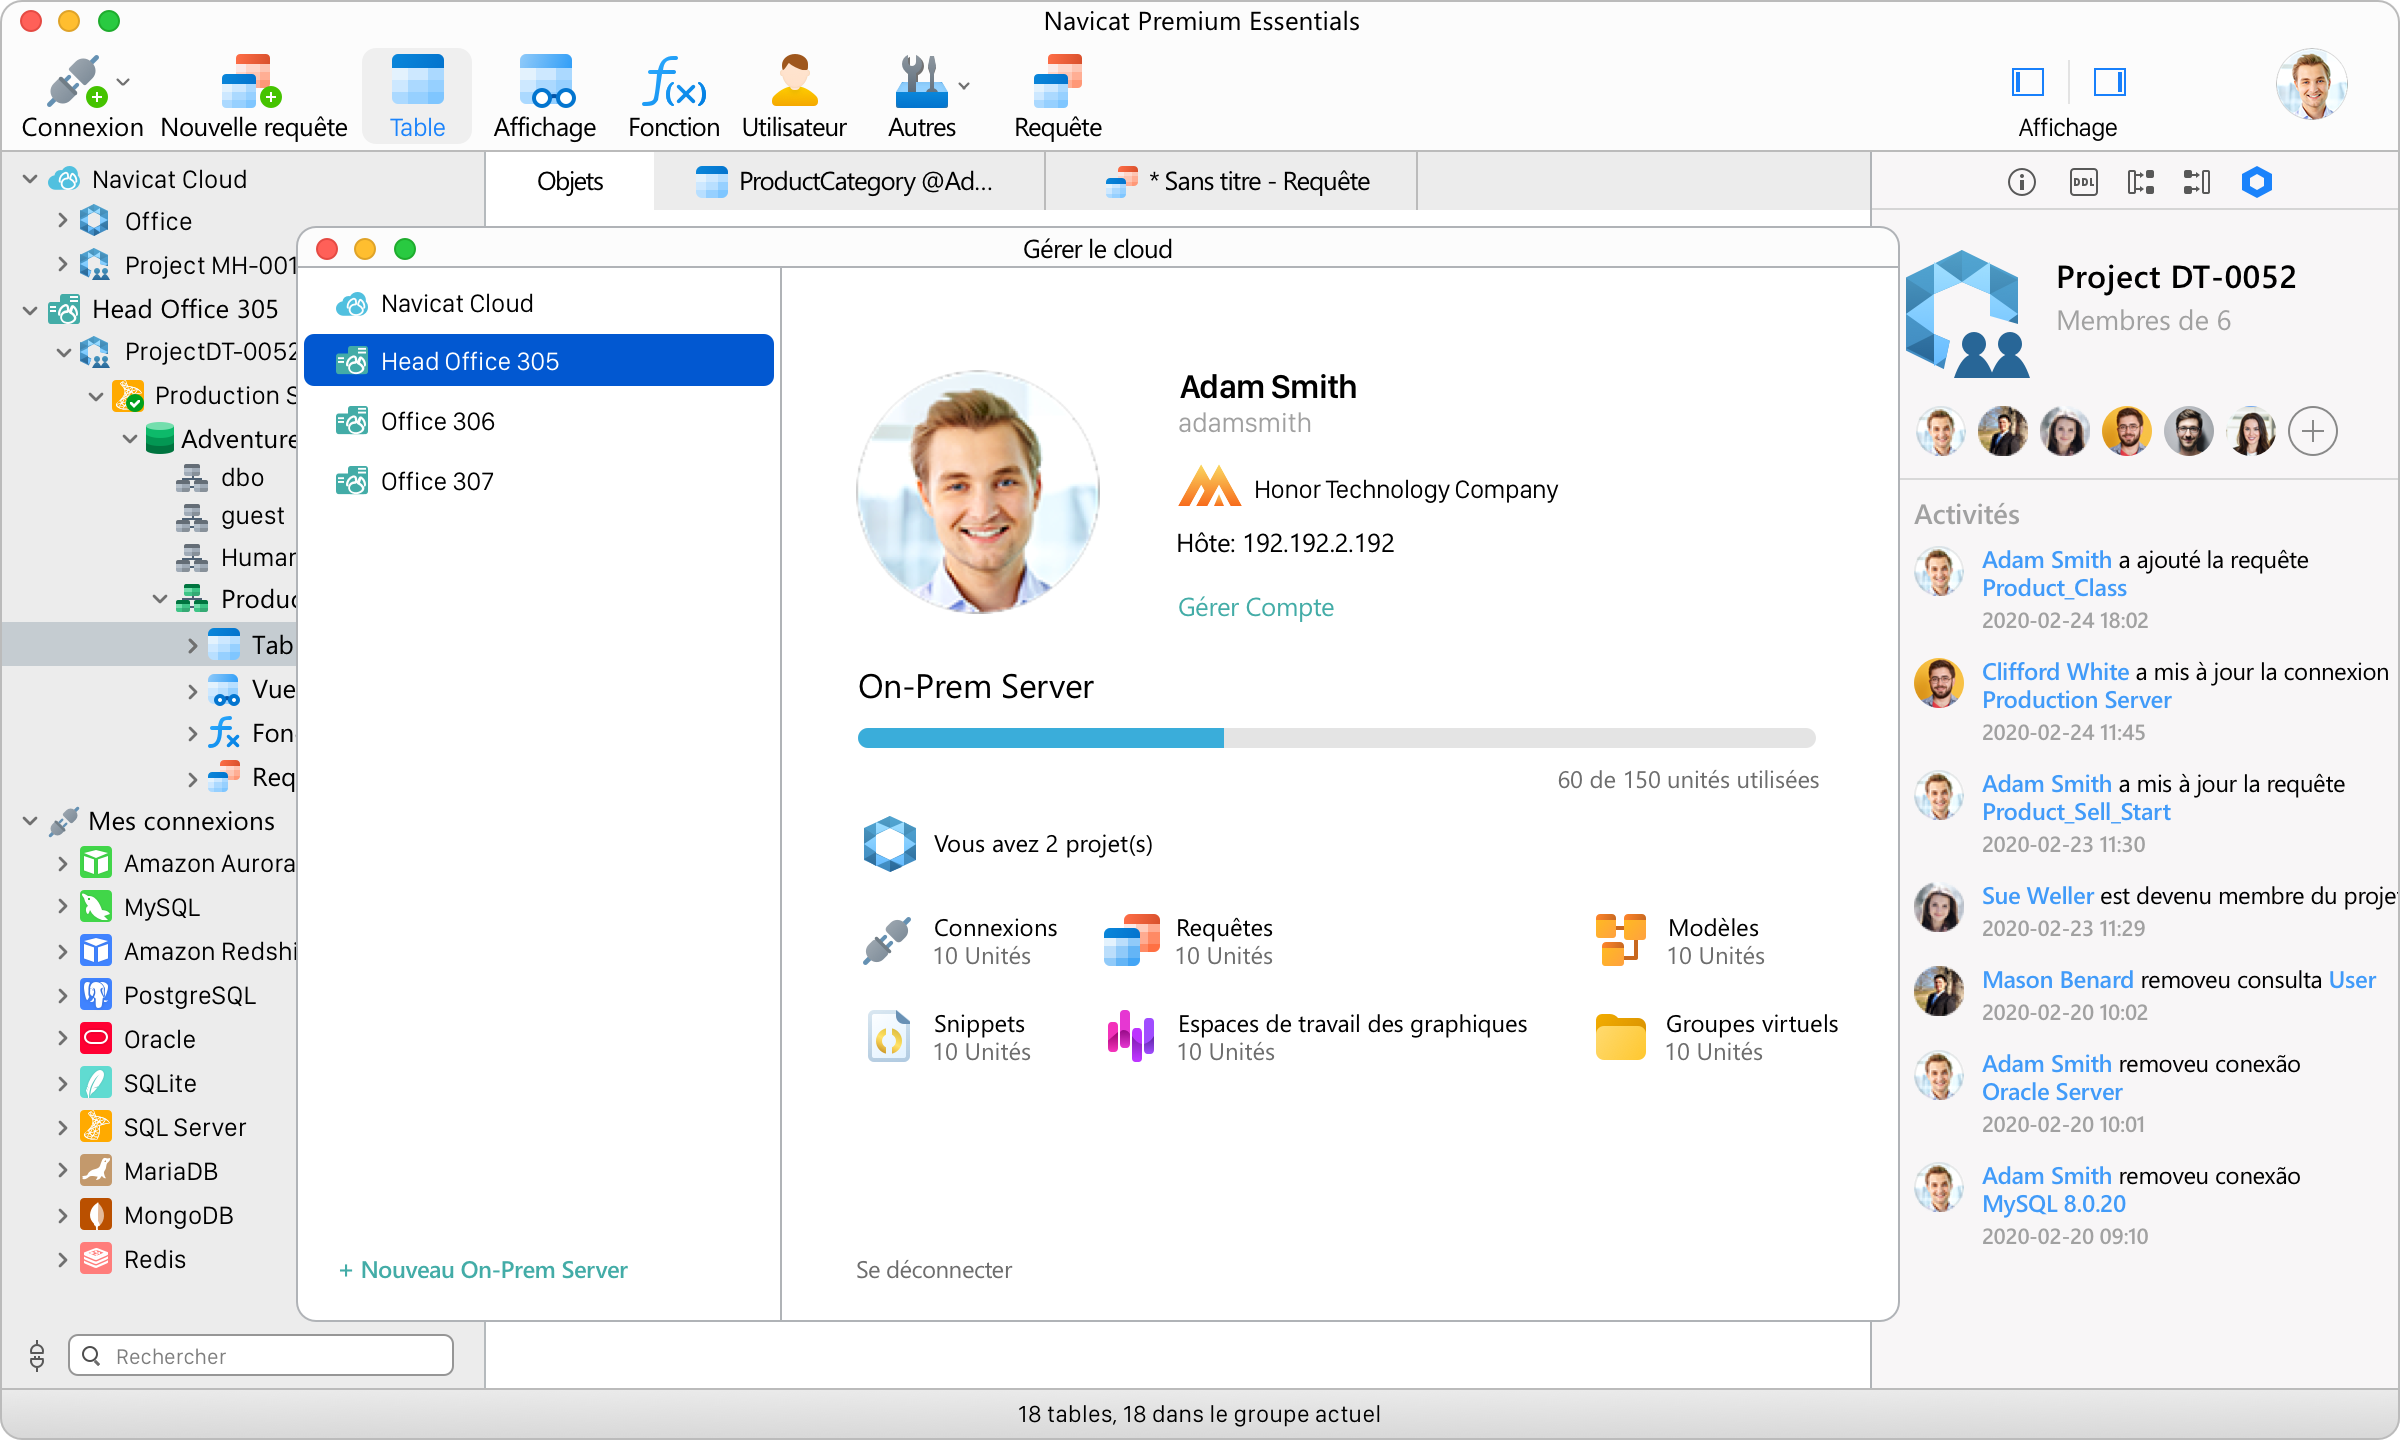Click the Honor Technology Company logo
Screen dimensions: 2400x1440
(1209, 488)
